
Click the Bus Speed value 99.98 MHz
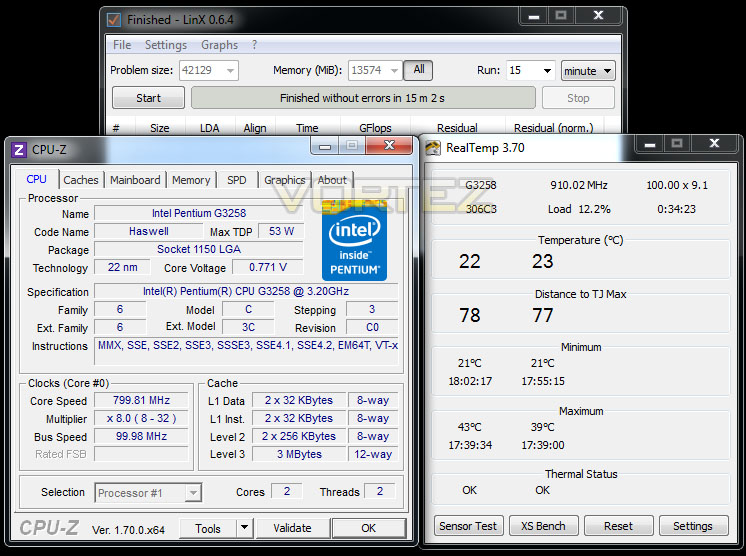(141, 436)
